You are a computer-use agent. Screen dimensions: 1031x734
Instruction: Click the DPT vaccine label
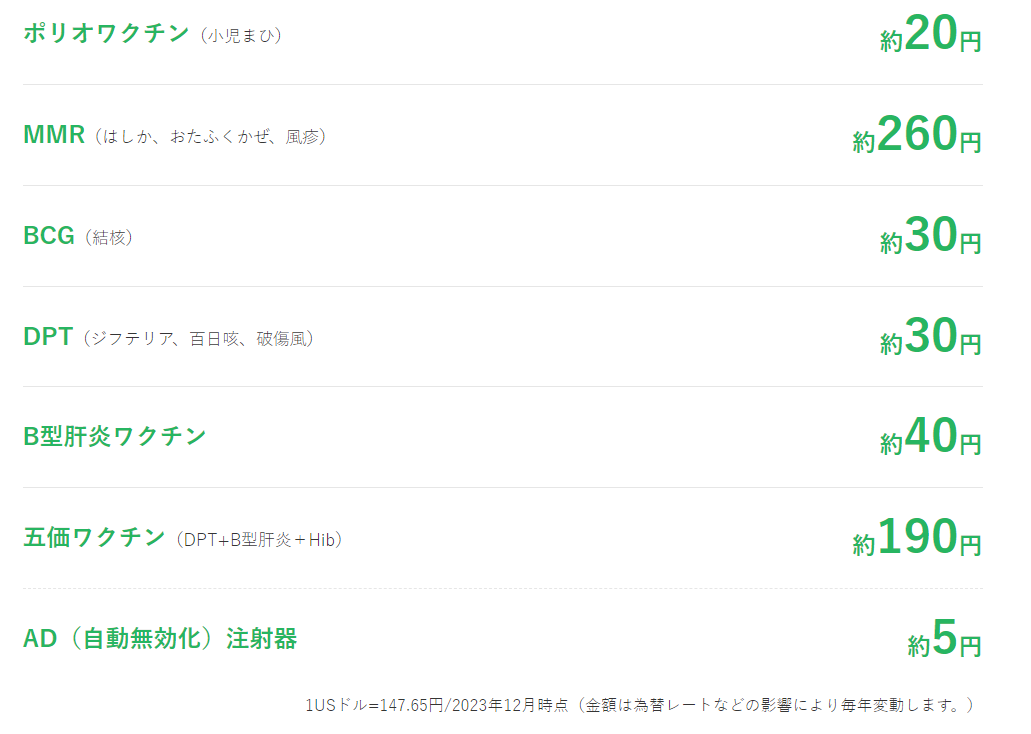click(47, 336)
